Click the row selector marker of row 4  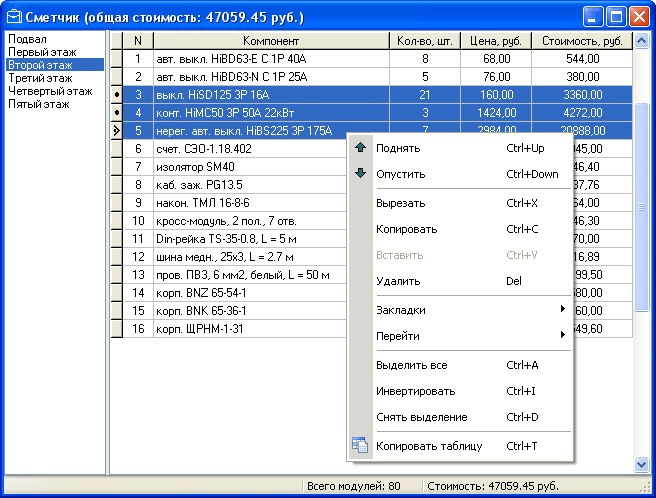click(117, 113)
